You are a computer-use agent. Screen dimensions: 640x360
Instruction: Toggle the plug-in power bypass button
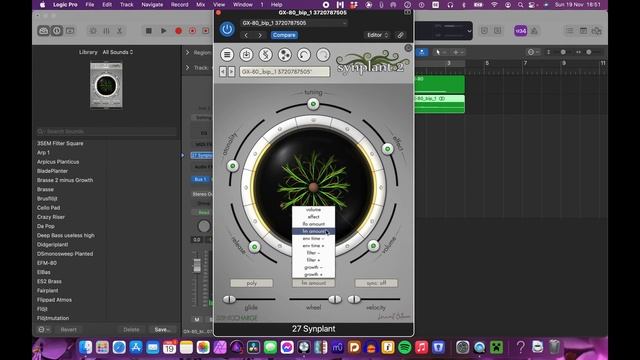click(227, 29)
